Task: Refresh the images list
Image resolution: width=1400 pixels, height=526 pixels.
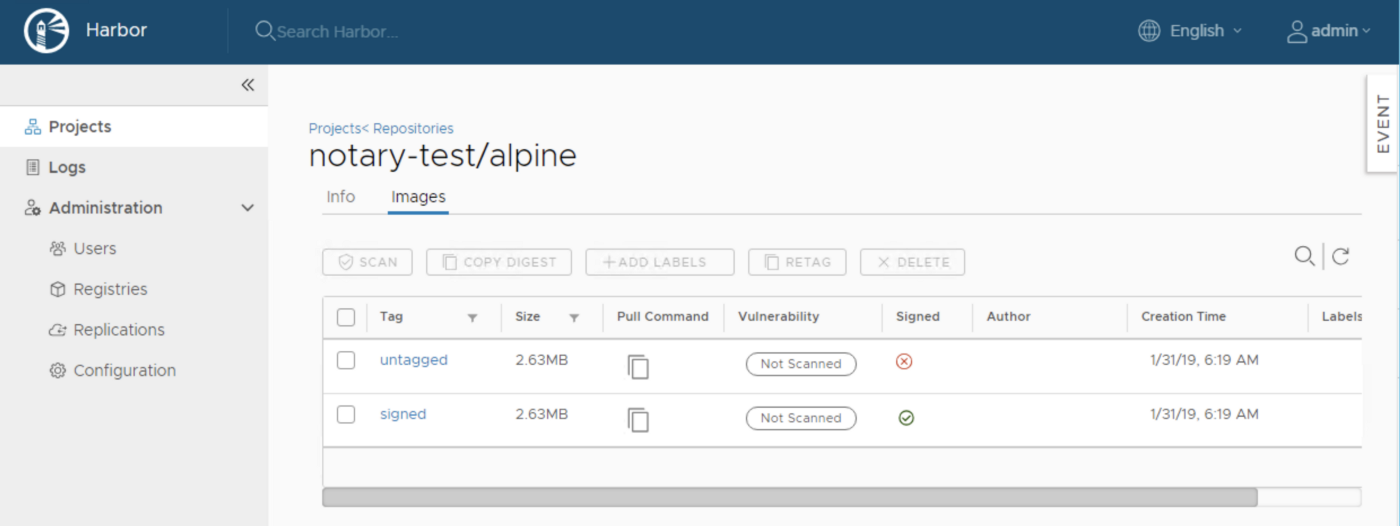Action: [x=1341, y=257]
